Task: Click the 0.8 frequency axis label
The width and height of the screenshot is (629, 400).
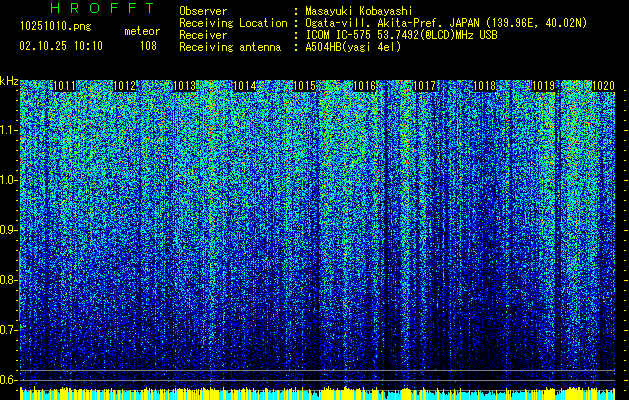Action: [9, 280]
